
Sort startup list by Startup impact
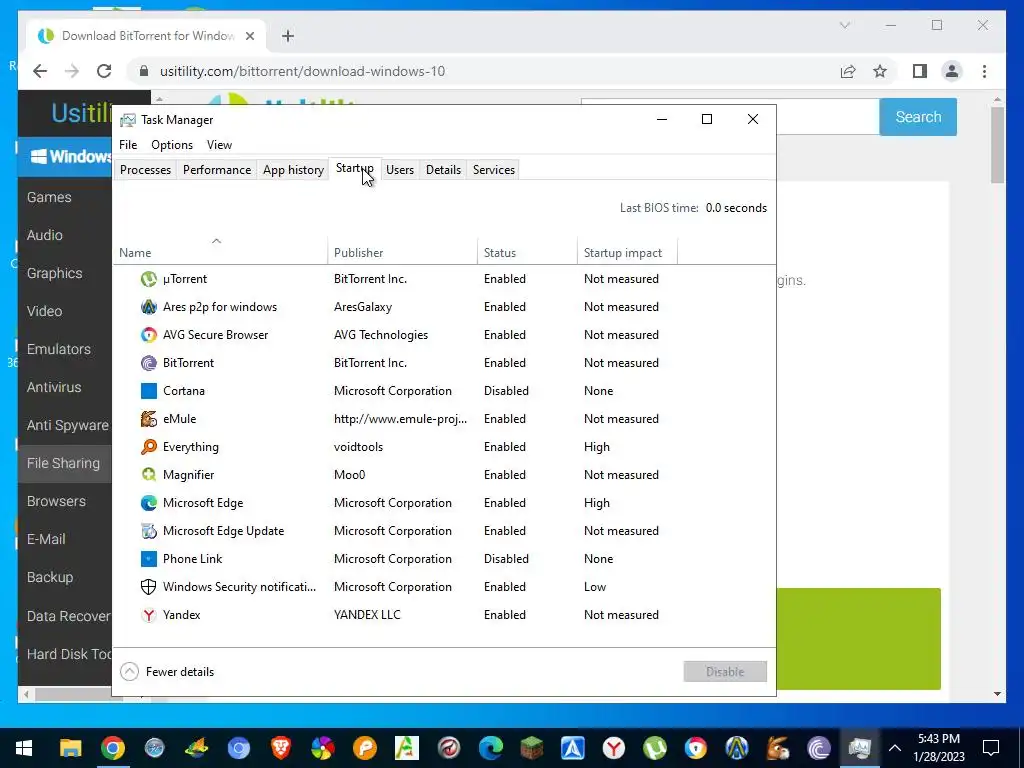click(627, 252)
